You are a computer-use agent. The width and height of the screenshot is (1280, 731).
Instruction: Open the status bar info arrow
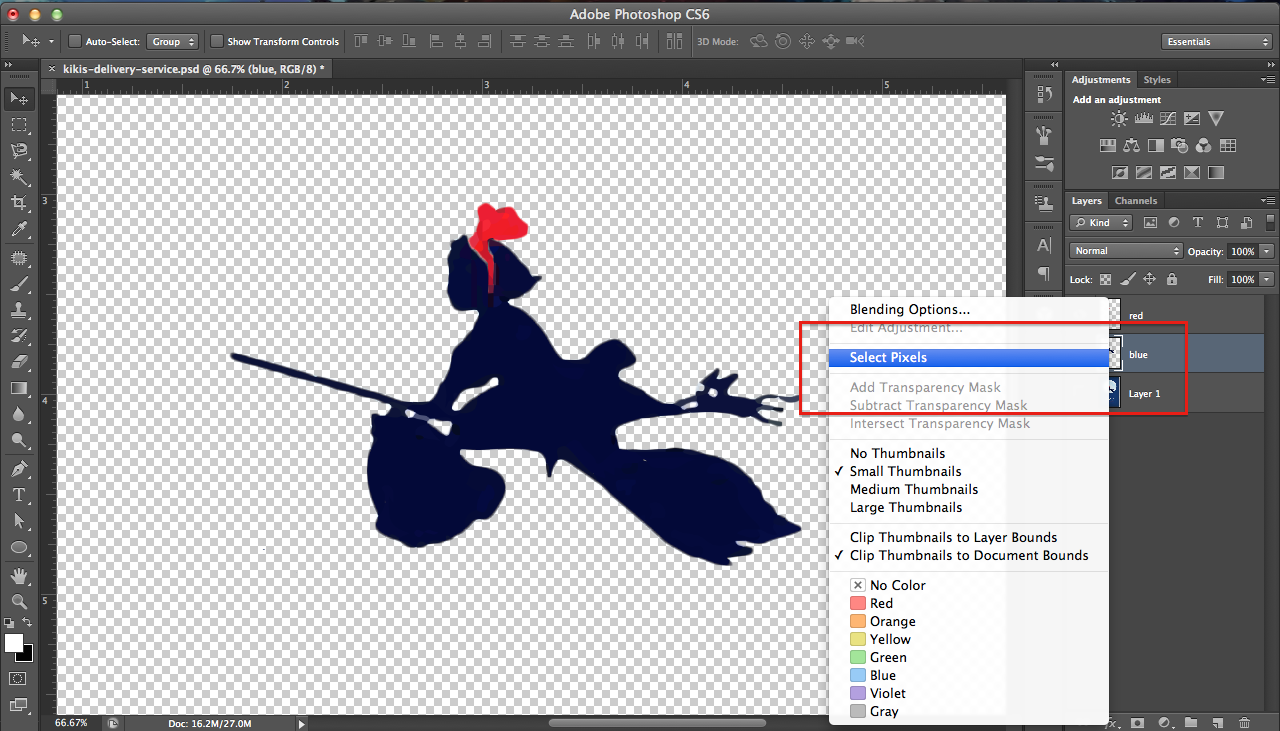[301, 723]
